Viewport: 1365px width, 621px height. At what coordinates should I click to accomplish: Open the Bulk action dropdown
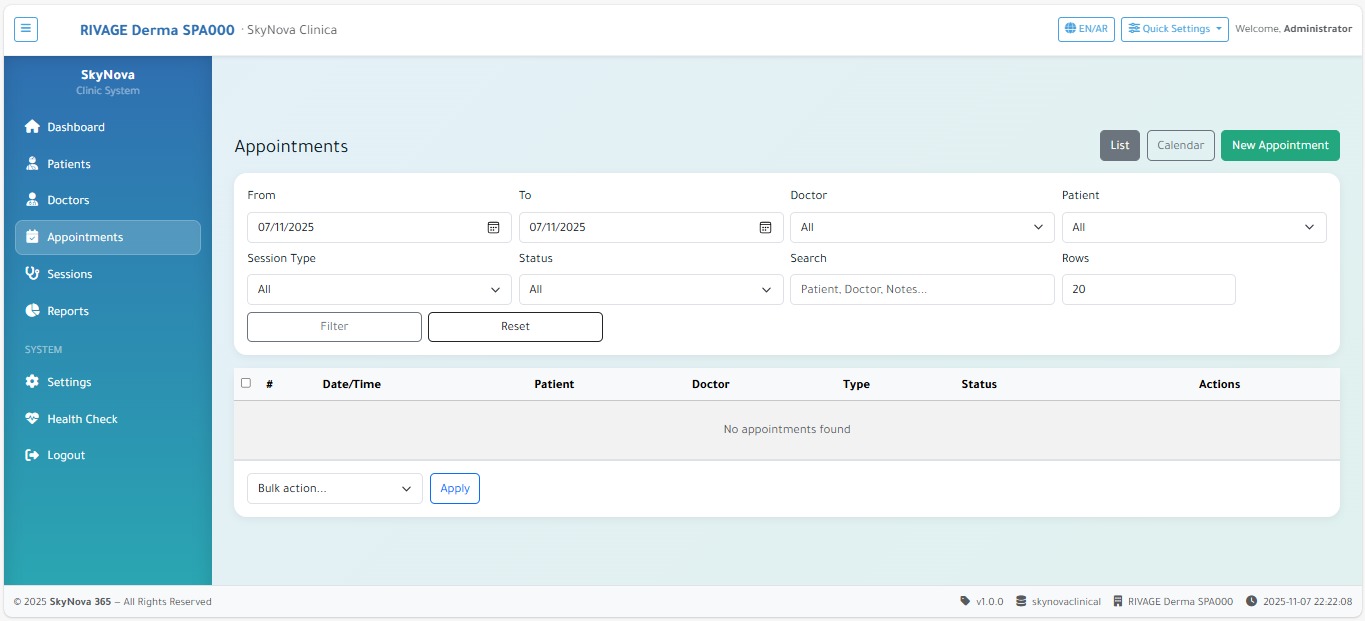click(x=334, y=488)
